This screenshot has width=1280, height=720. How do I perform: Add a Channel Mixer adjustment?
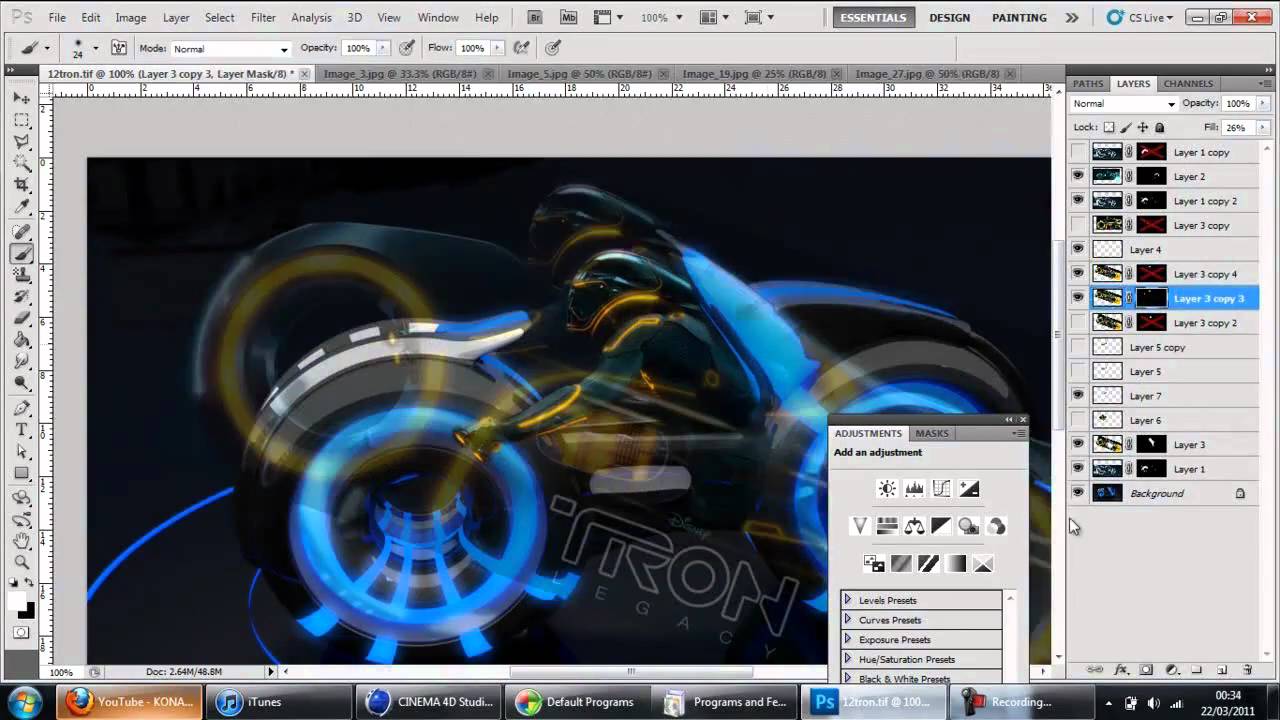[996, 526]
